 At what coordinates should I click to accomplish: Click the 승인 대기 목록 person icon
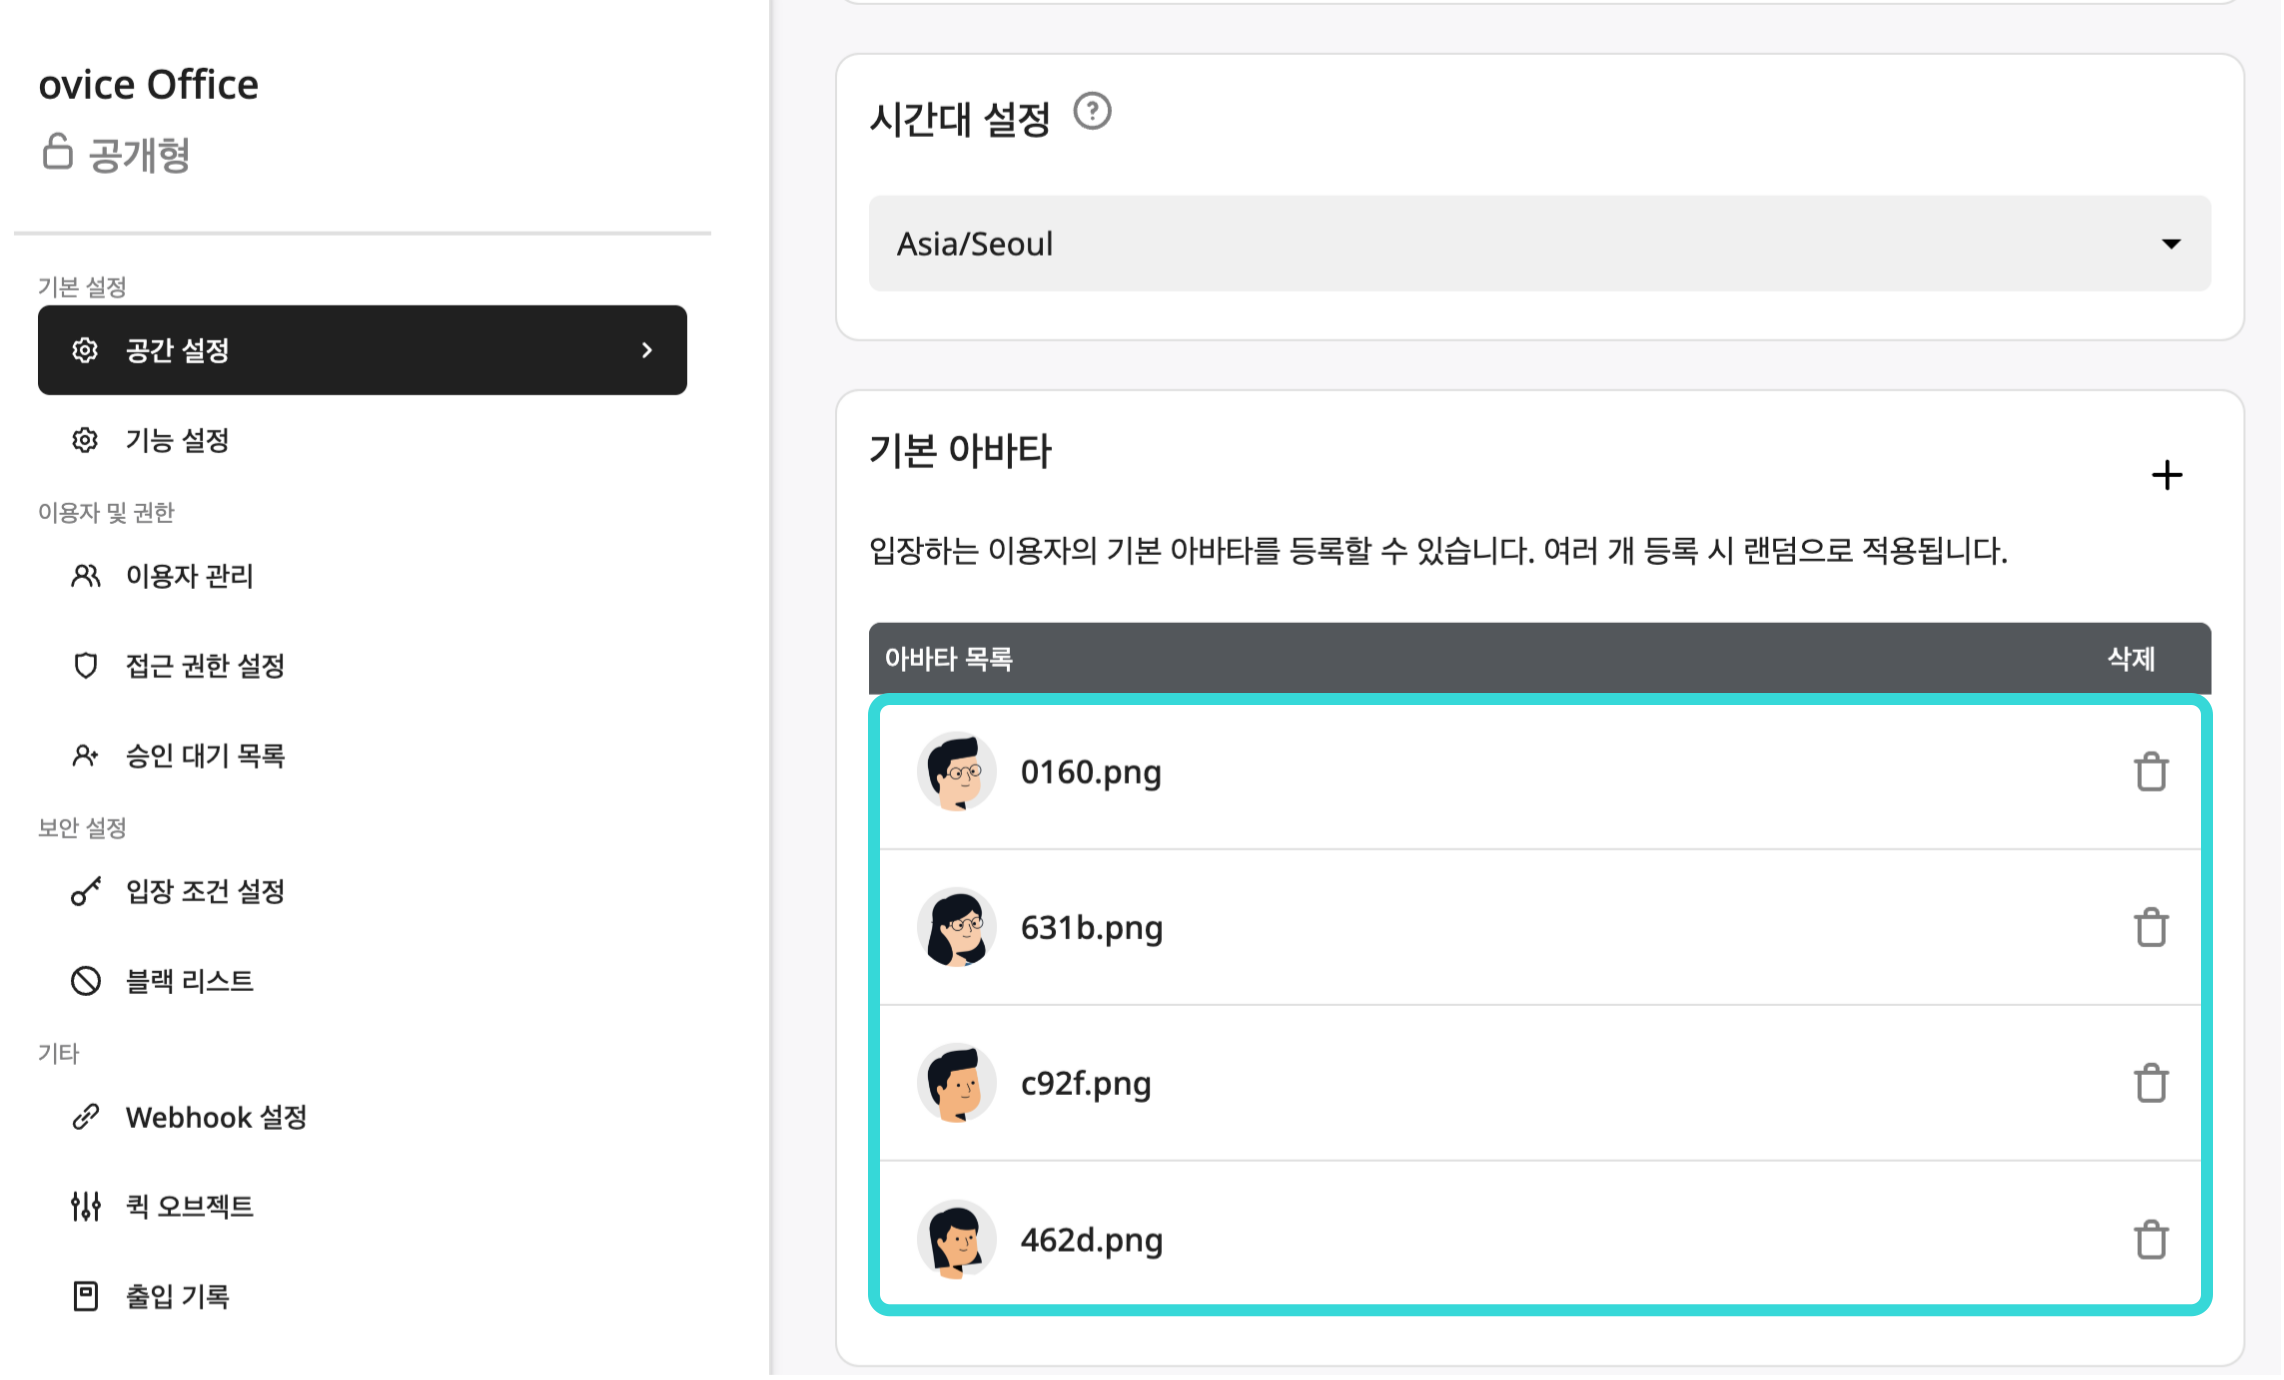coord(86,755)
